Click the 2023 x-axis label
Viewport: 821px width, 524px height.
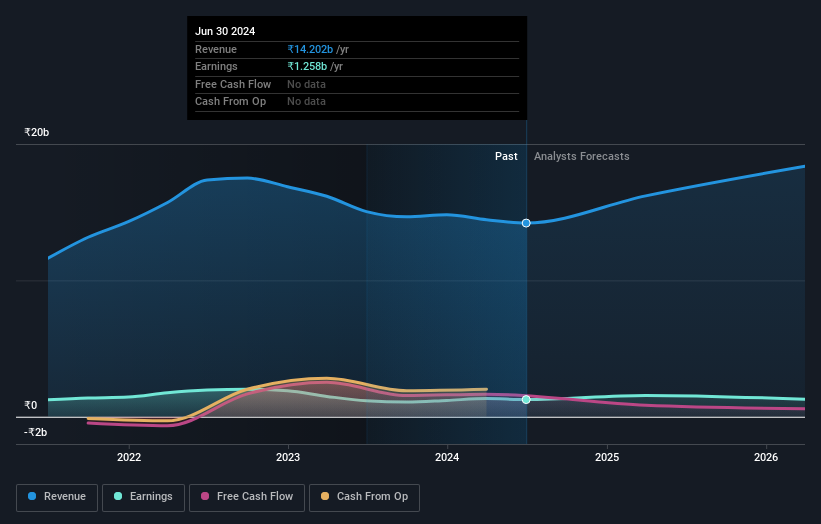click(288, 457)
